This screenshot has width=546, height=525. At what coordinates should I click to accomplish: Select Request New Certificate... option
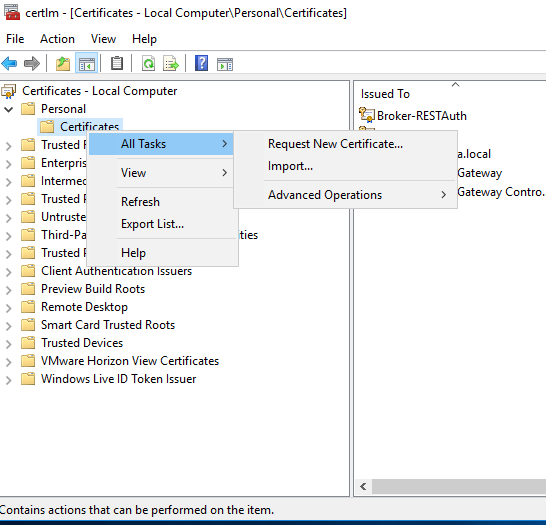pyautogui.click(x=345, y=144)
